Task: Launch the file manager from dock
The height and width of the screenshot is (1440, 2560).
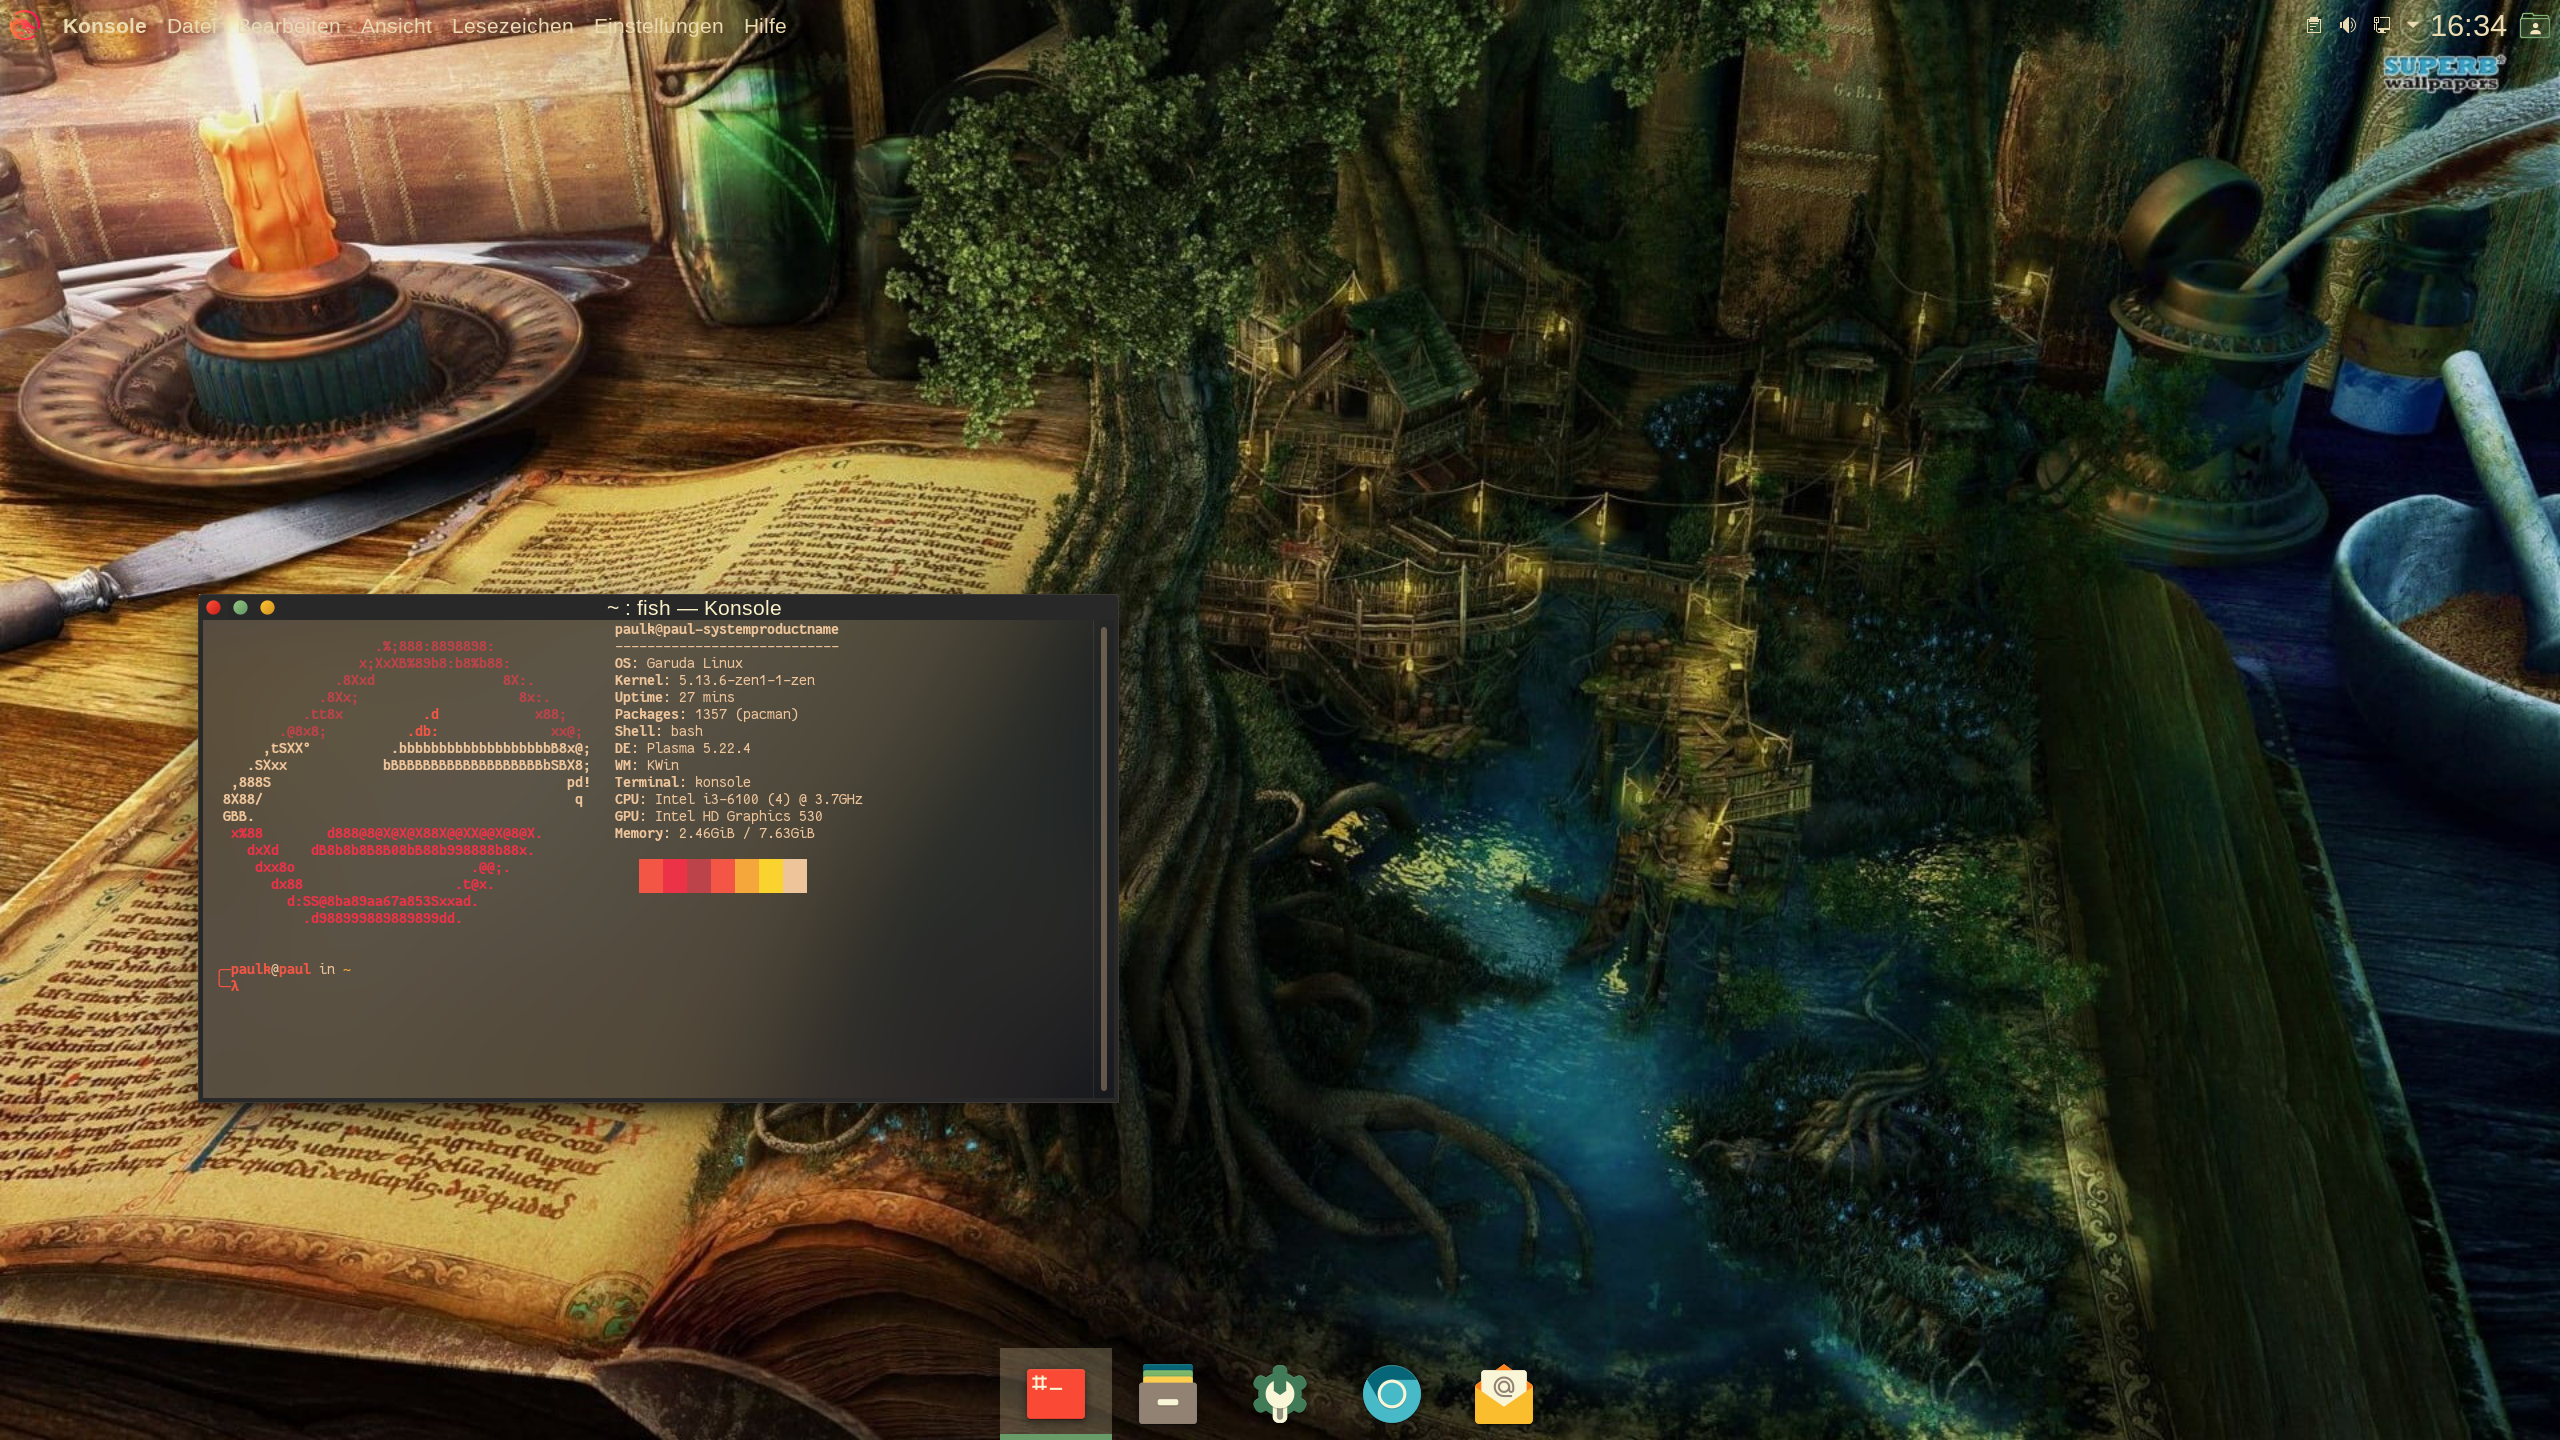Action: click(1167, 1394)
